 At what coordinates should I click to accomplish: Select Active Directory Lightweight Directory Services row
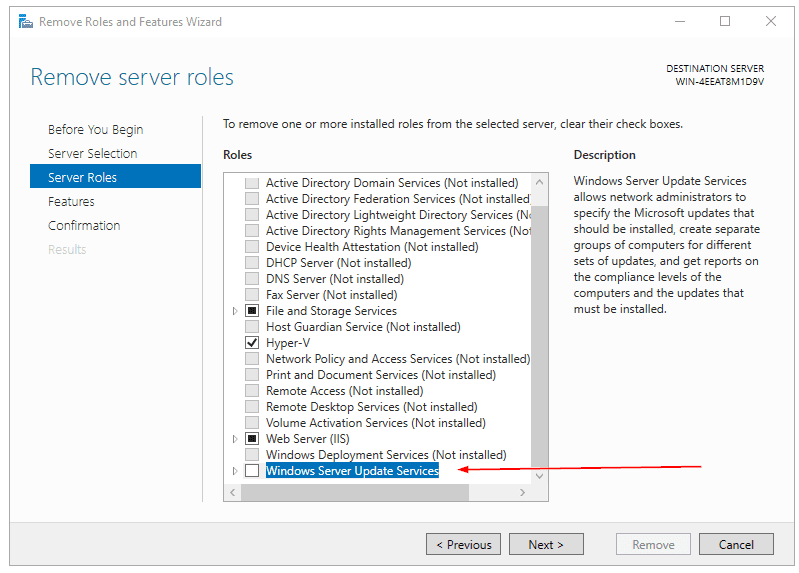click(398, 215)
